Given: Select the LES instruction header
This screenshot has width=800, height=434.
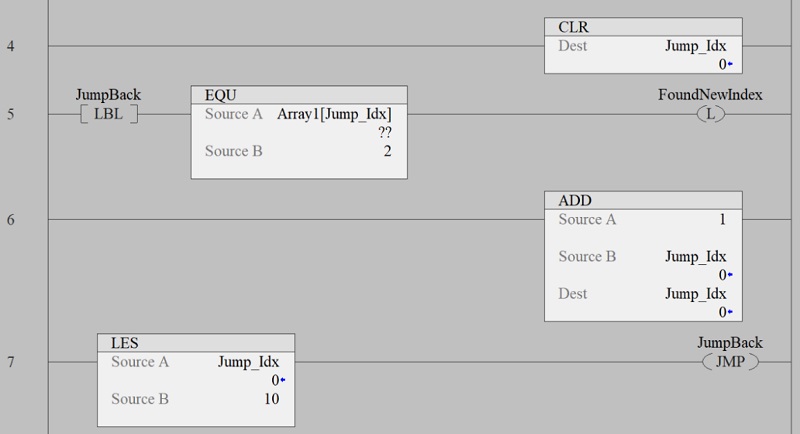Looking at the screenshot, I should click(x=196, y=343).
